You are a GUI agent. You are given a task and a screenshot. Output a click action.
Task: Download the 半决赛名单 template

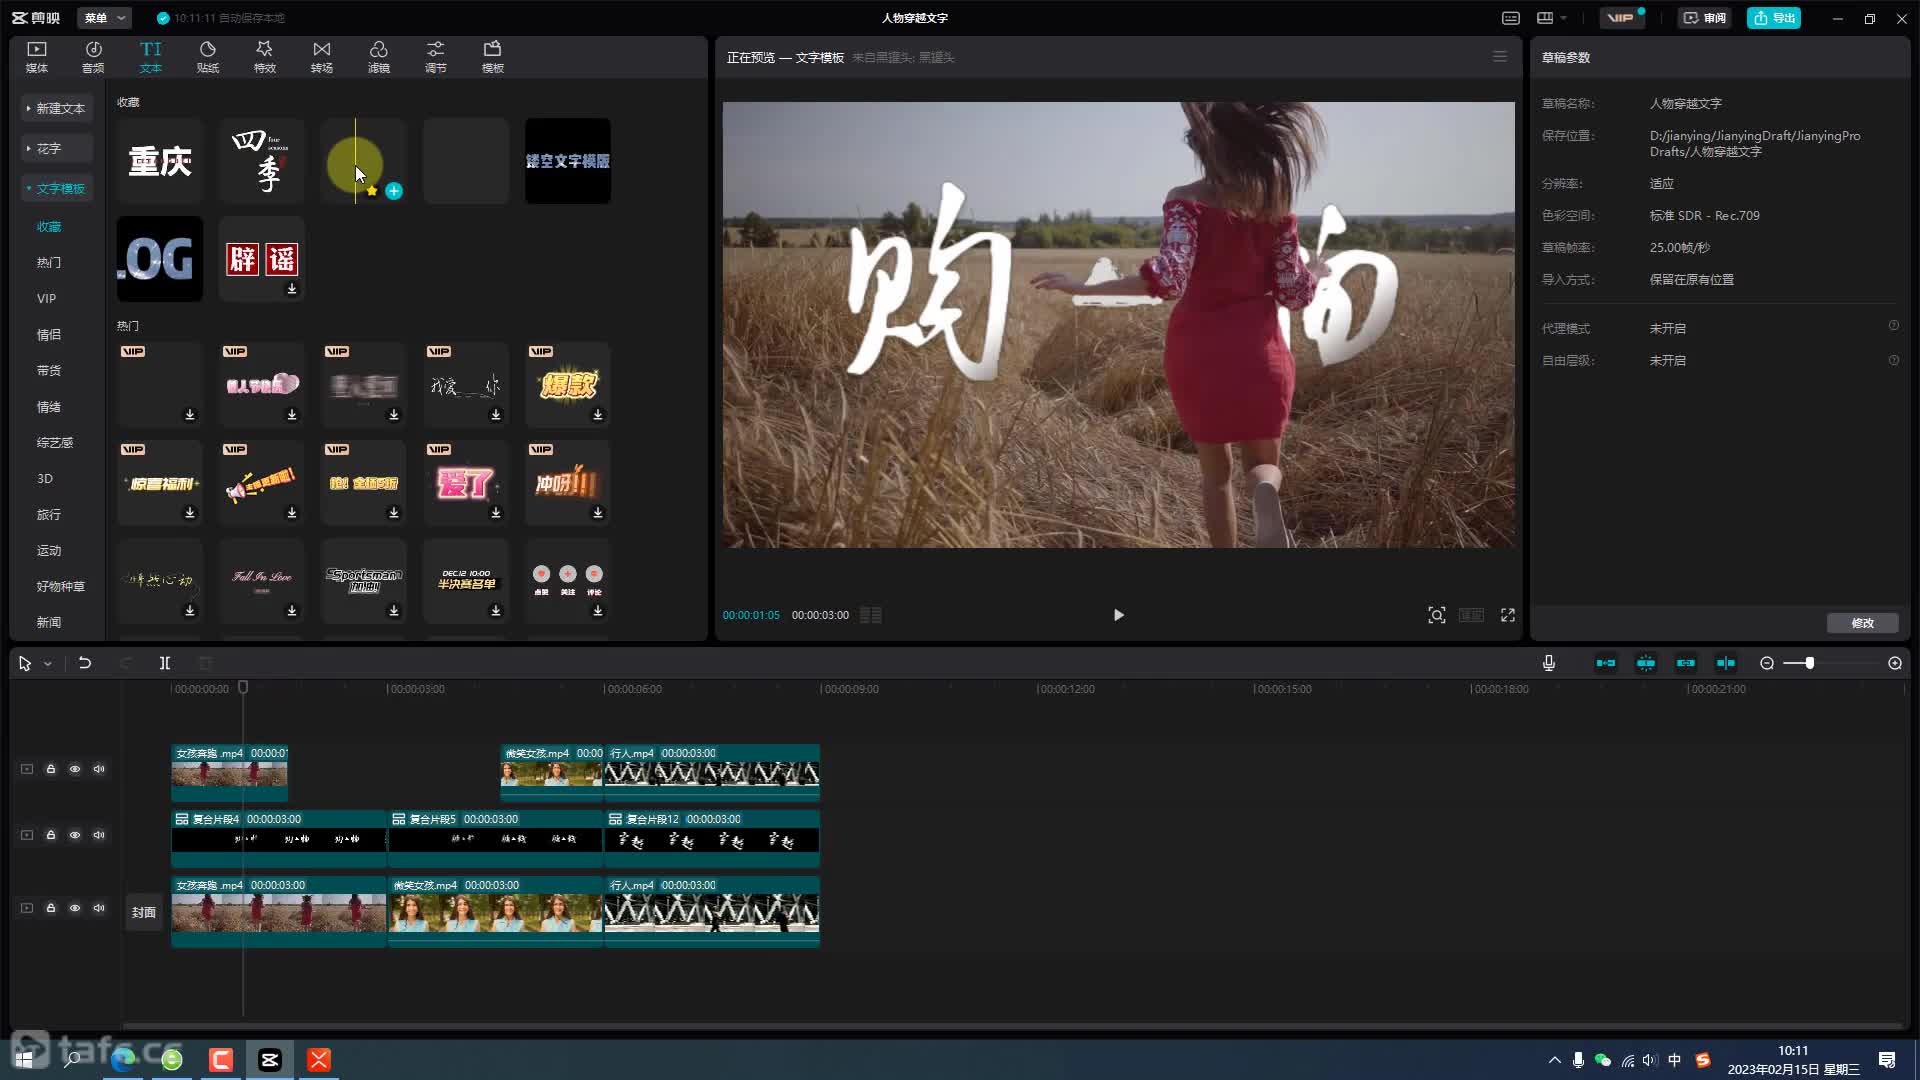pyautogui.click(x=496, y=611)
